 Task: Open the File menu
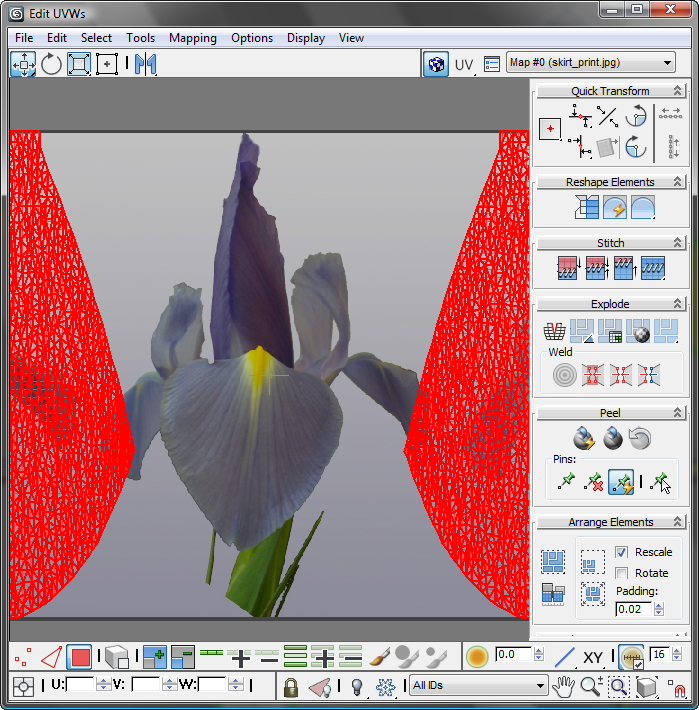[x=24, y=38]
